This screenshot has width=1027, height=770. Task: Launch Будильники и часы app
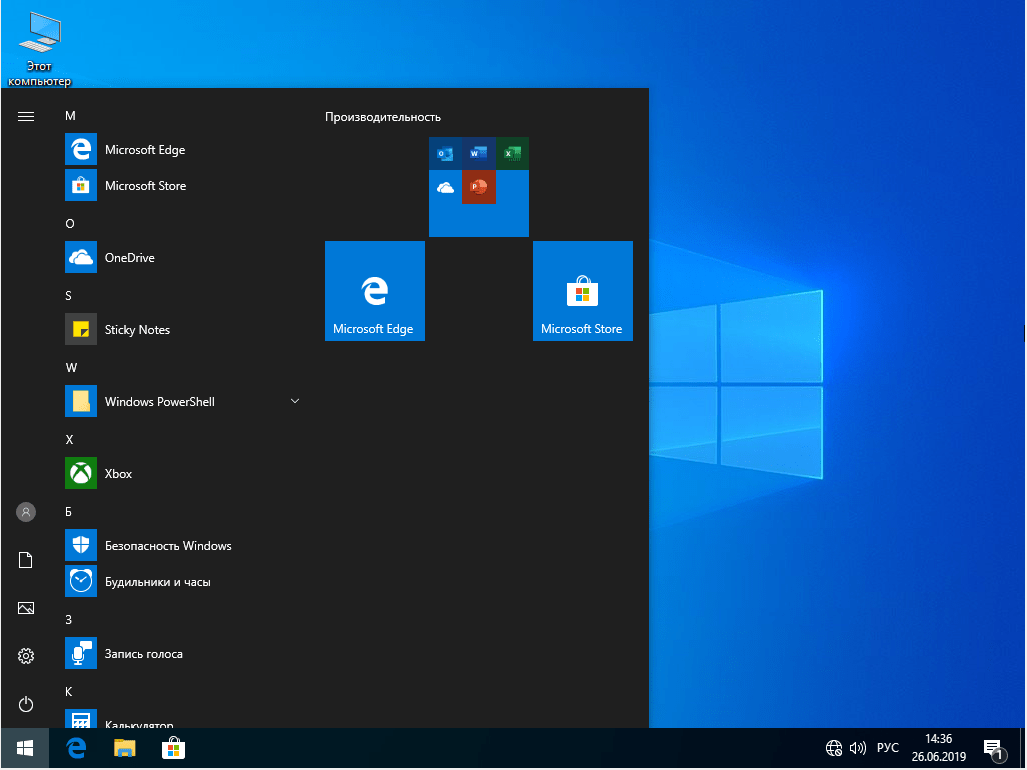[157, 582]
